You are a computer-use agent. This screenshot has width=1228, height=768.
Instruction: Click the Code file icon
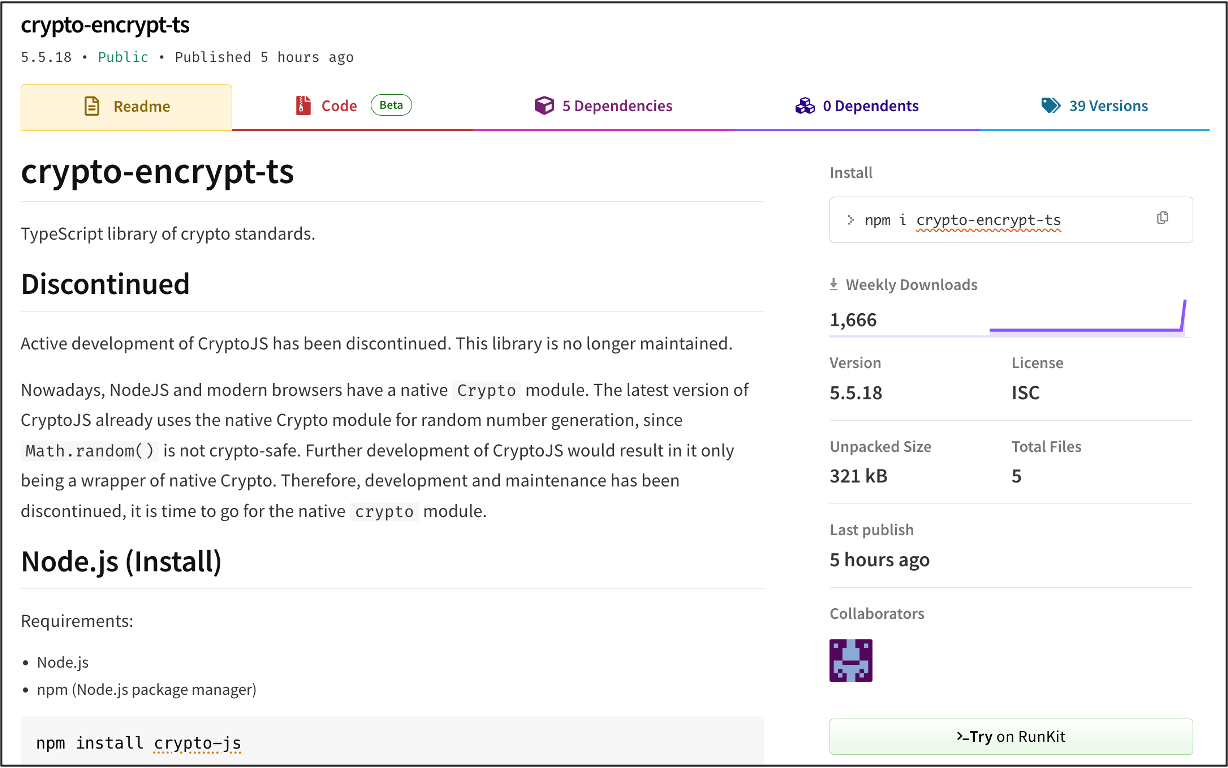[x=304, y=106]
